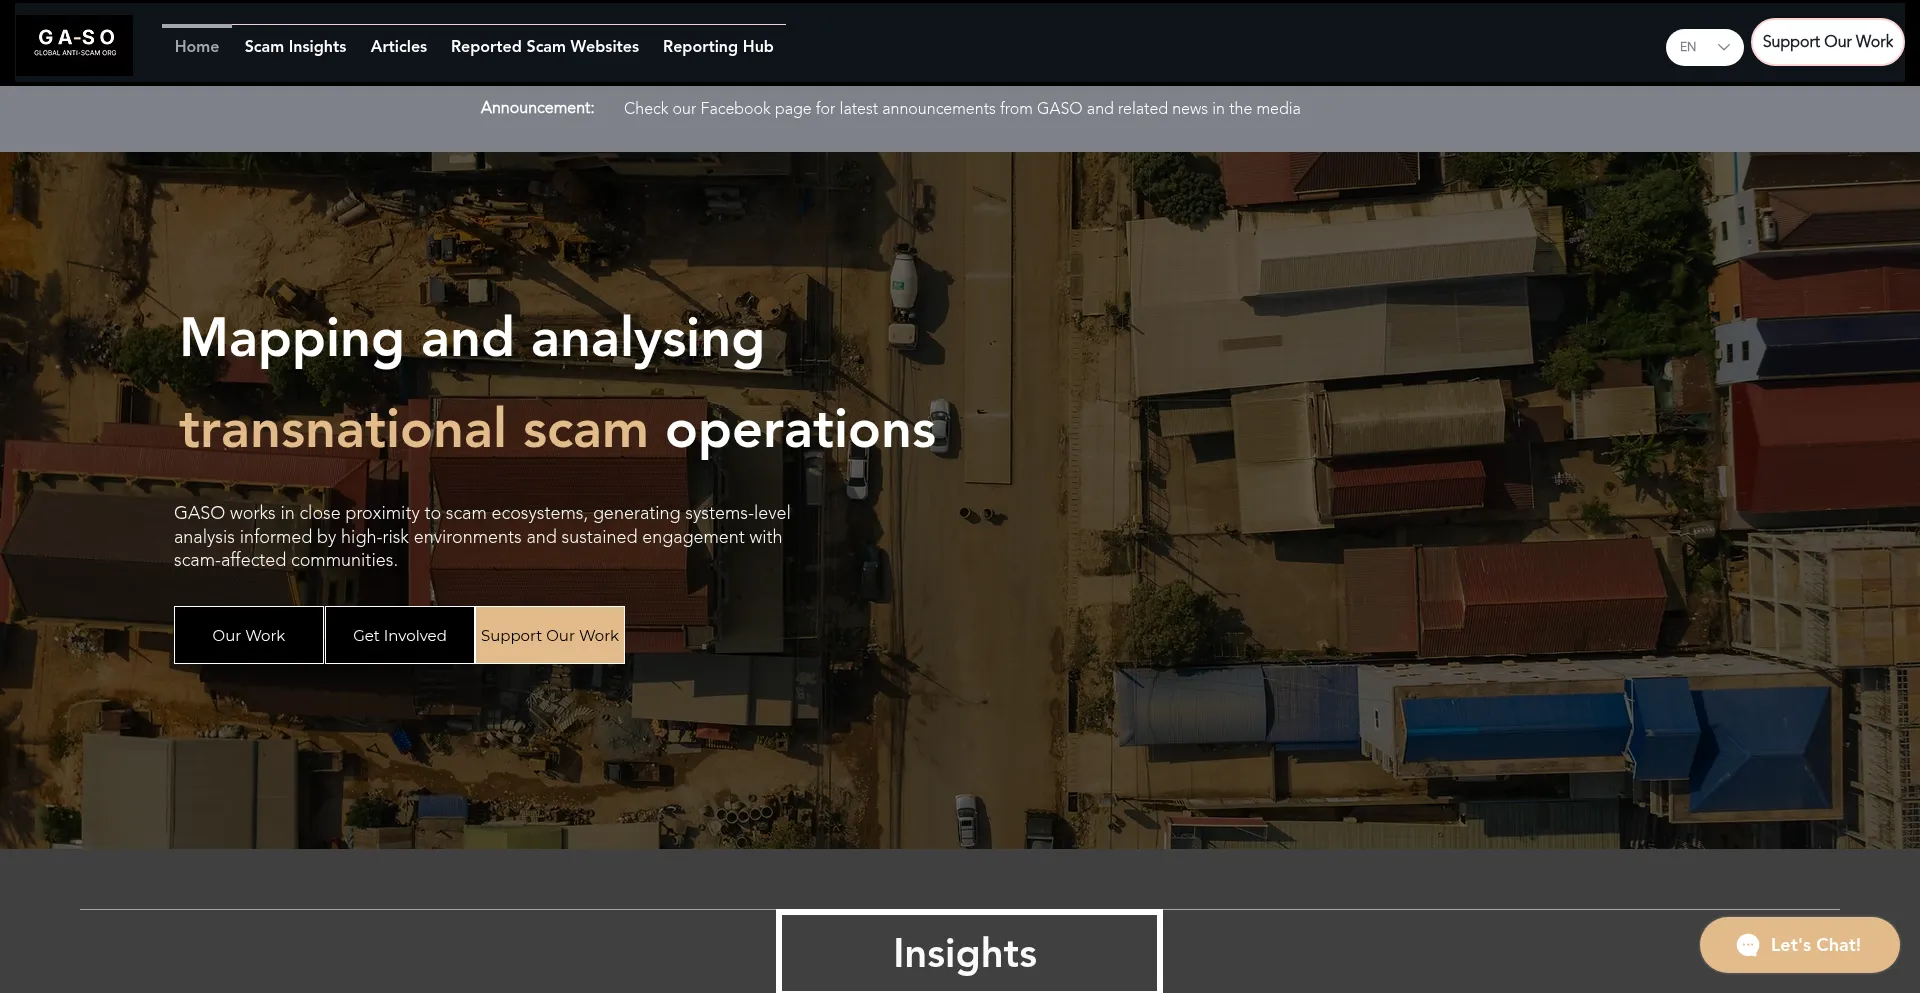Navigate to the Articles page
The height and width of the screenshot is (993, 1920).
click(x=398, y=46)
